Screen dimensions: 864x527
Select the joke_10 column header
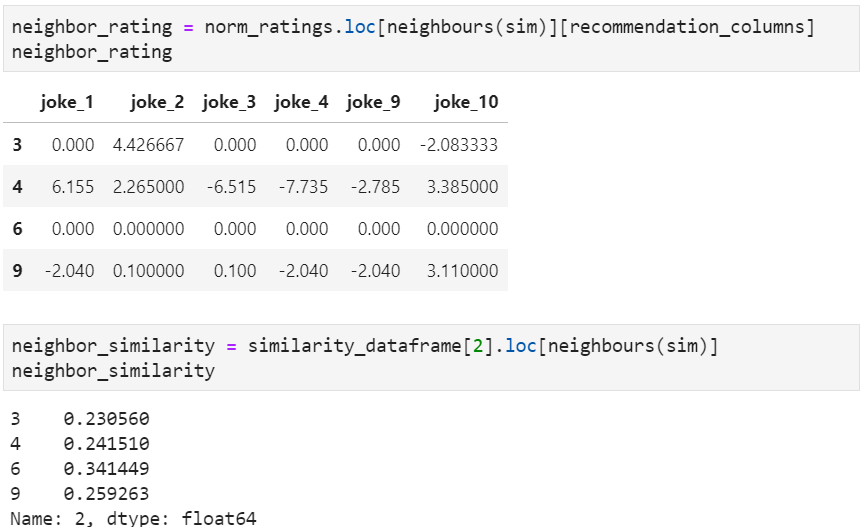tap(460, 102)
